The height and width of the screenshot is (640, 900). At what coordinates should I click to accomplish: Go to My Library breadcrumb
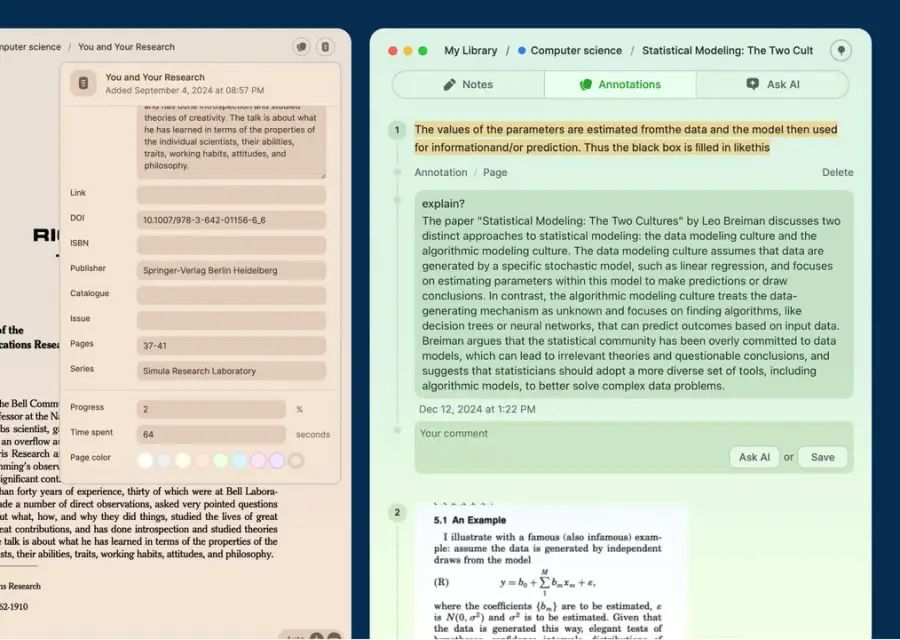coord(471,51)
